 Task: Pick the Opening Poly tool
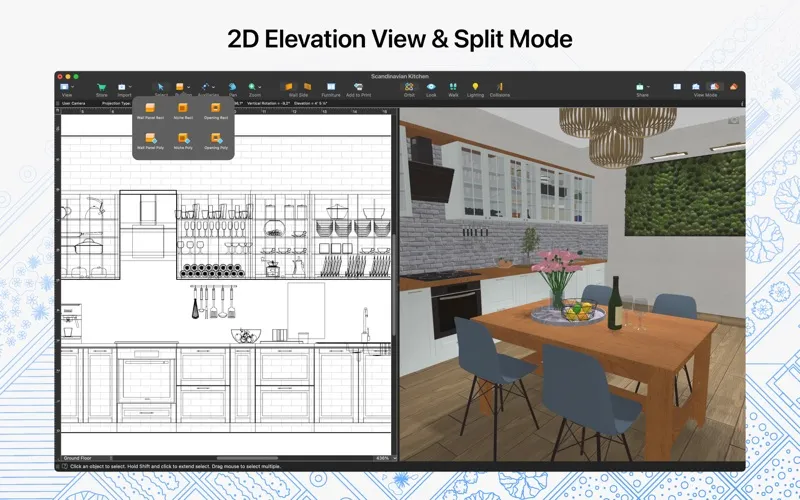tap(215, 140)
